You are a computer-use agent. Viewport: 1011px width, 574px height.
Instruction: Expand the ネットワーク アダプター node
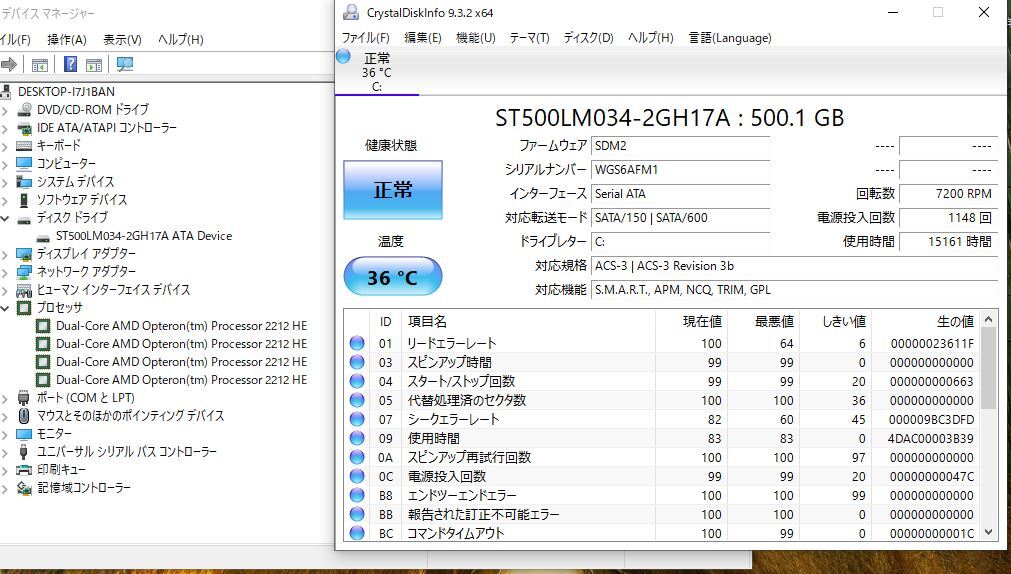(5, 272)
